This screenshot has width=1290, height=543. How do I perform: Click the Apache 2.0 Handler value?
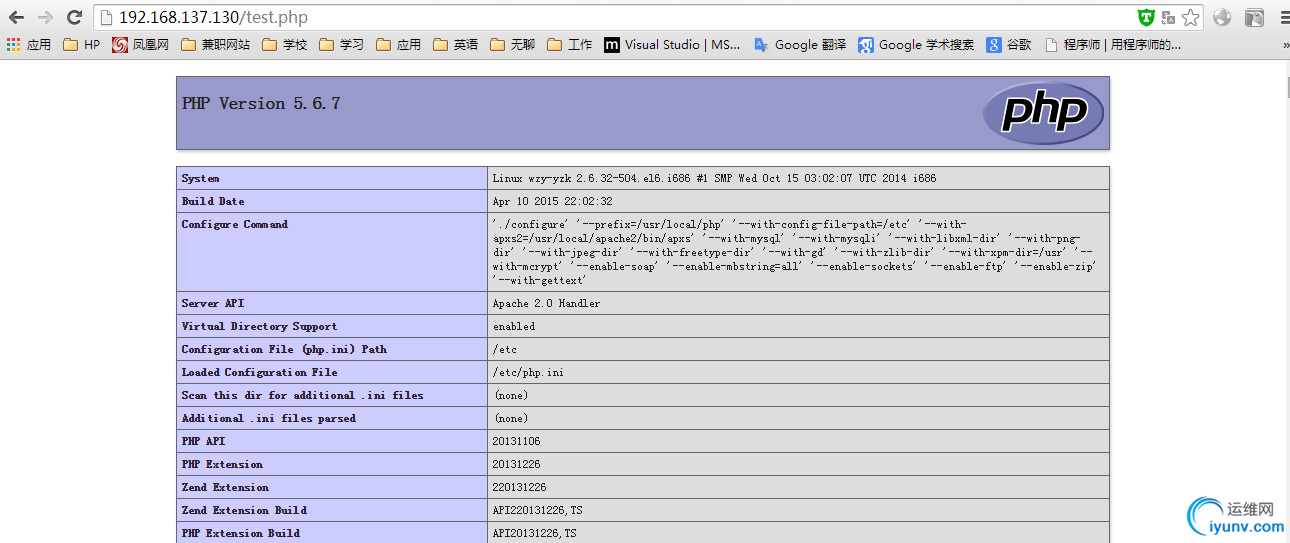(x=546, y=303)
